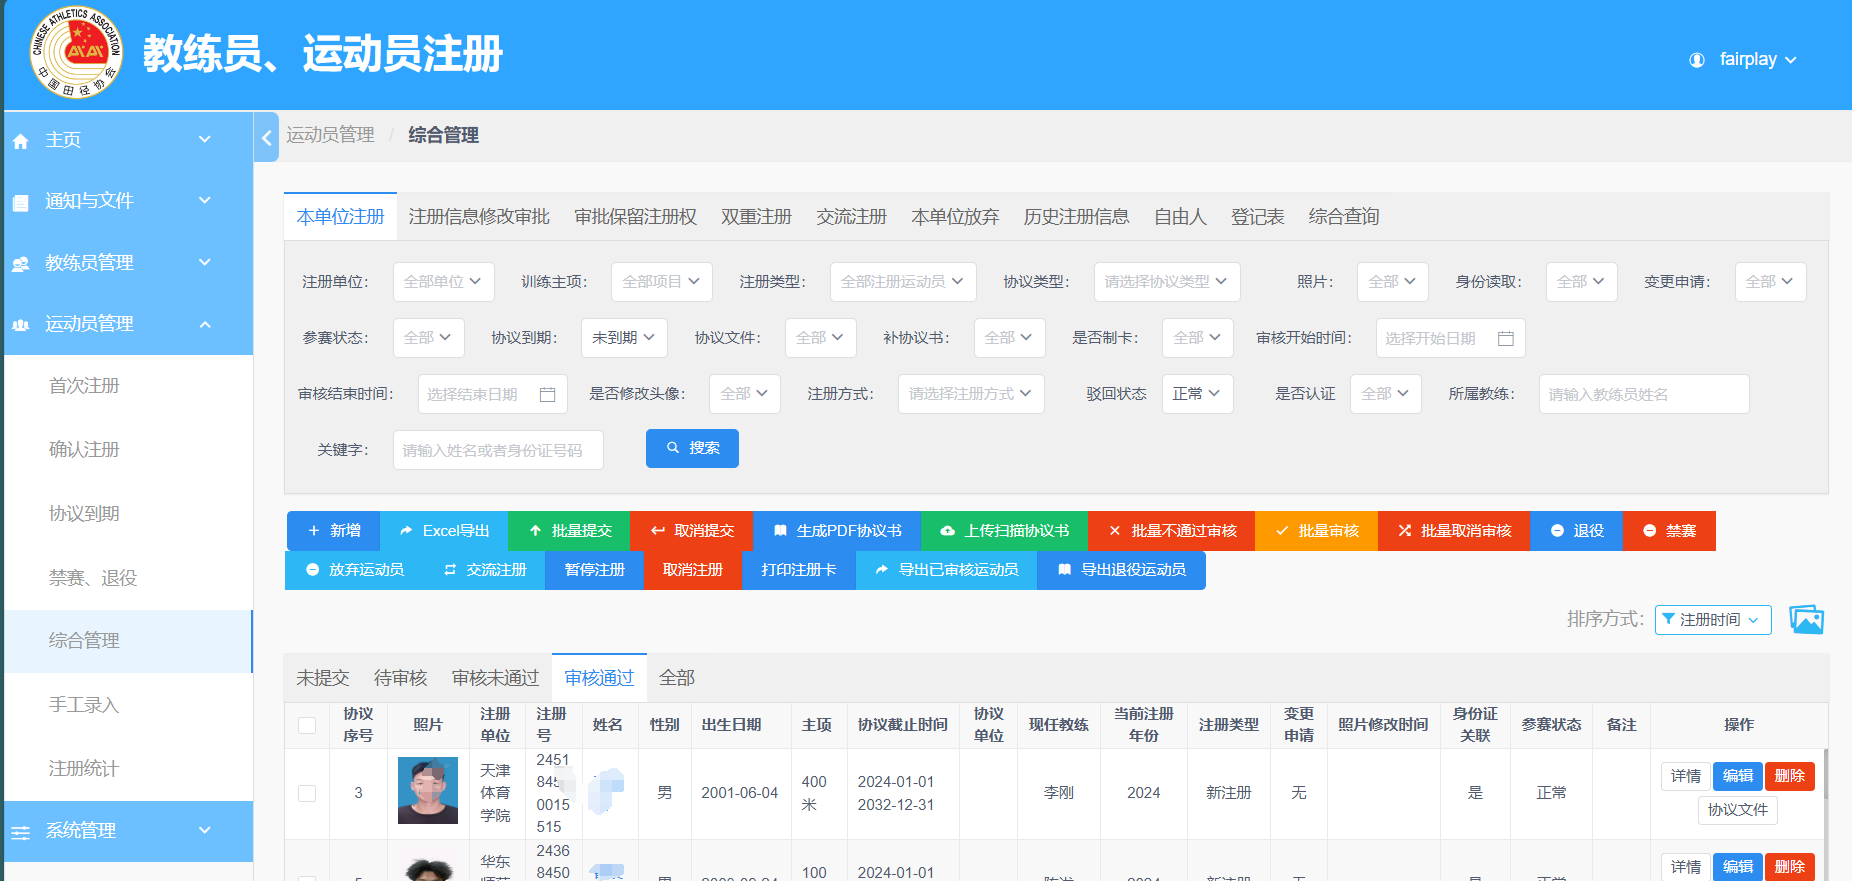
Task: Open the 驳回状态 dropdown showing 正常
Action: (x=1197, y=394)
